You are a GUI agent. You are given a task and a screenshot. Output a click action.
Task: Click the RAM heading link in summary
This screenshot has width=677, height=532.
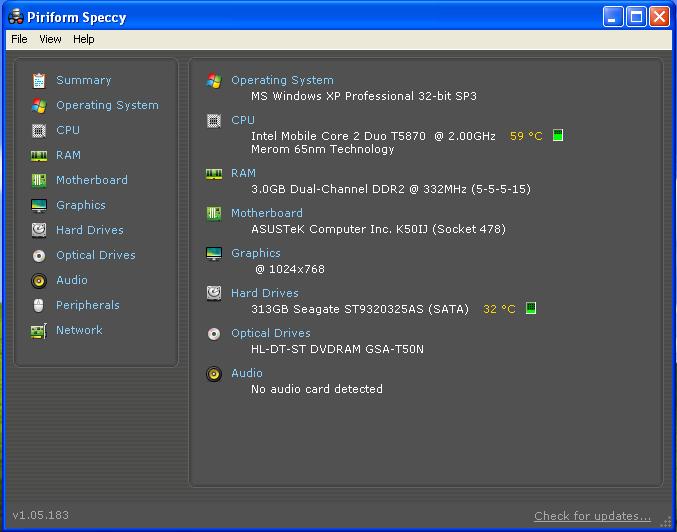(244, 173)
